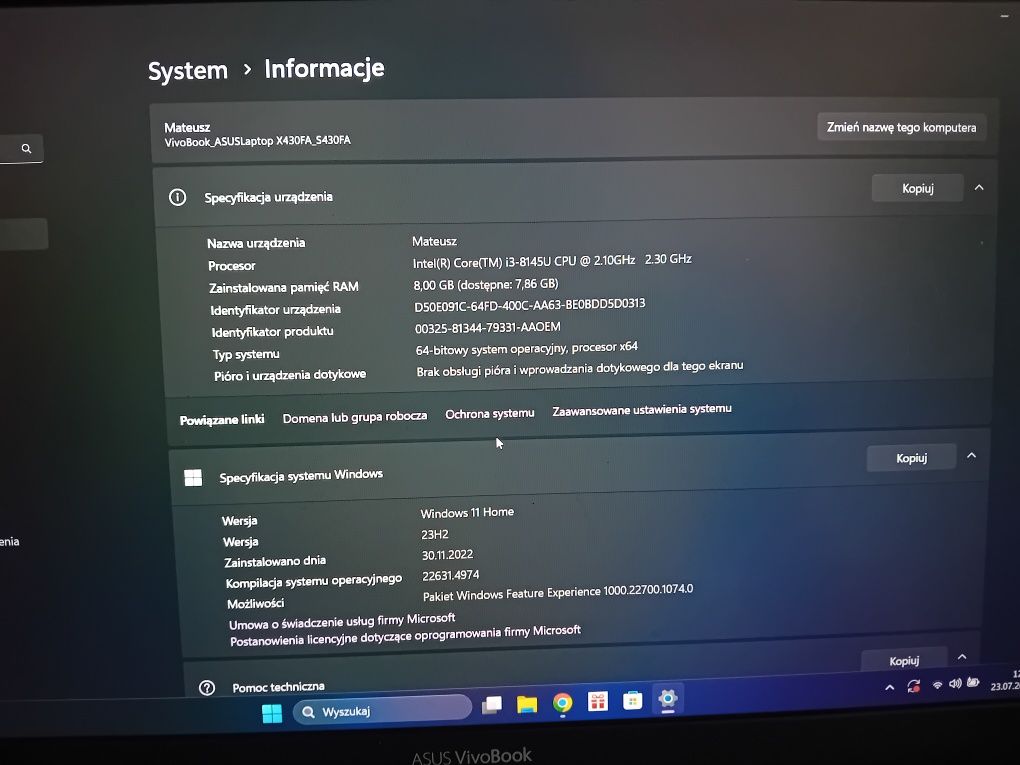
Task: Click the Windows 11 Home value
Action: pyautogui.click(x=467, y=513)
